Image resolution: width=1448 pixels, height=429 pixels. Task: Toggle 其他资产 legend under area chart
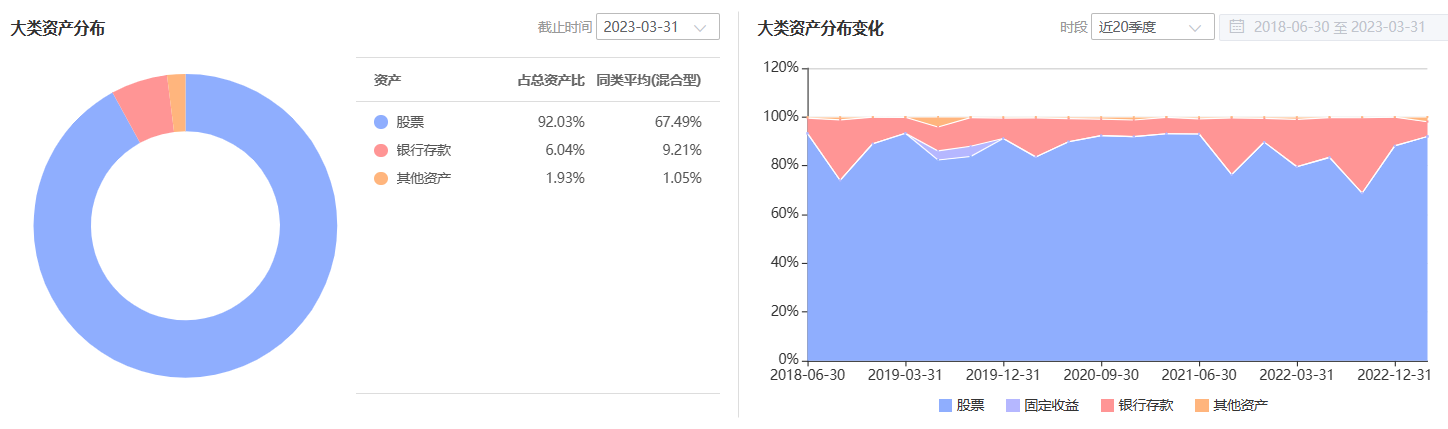coord(1231,405)
